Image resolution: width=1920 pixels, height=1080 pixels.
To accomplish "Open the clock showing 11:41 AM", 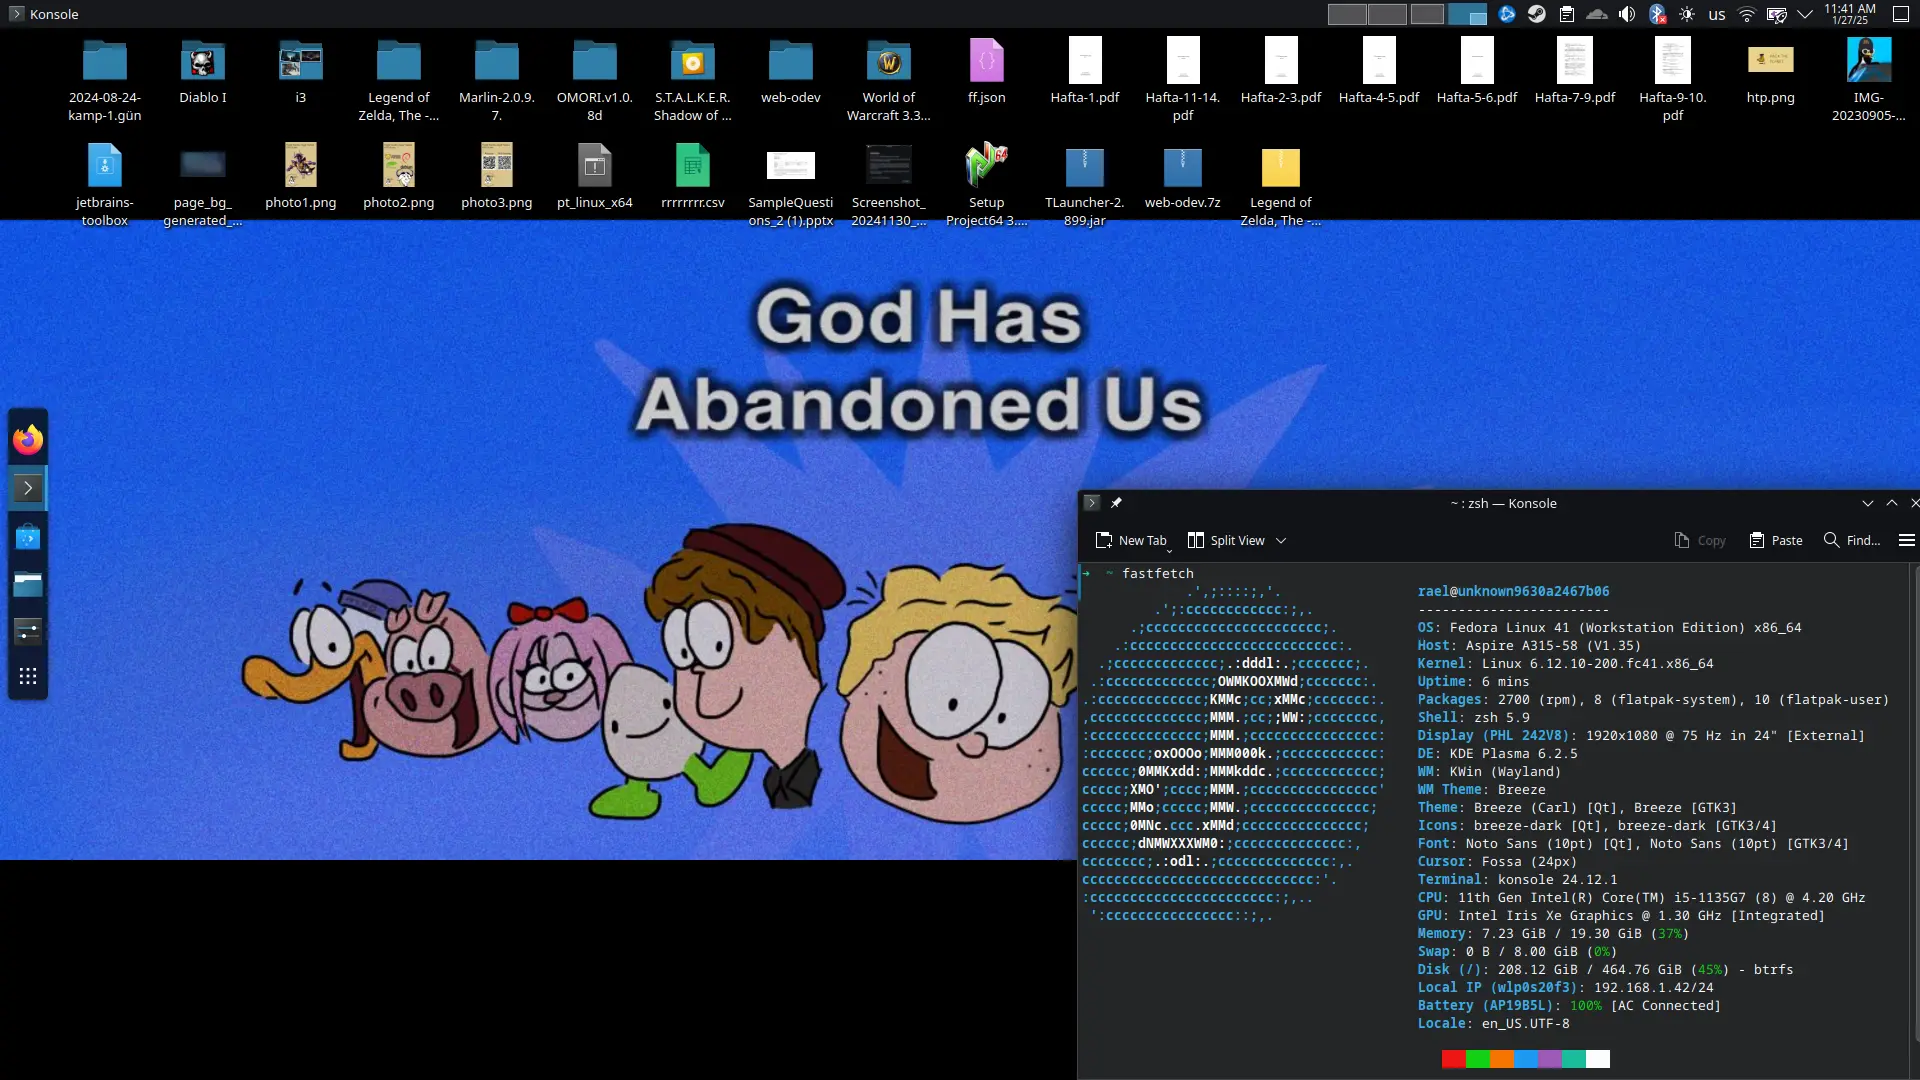I will click(1850, 14).
